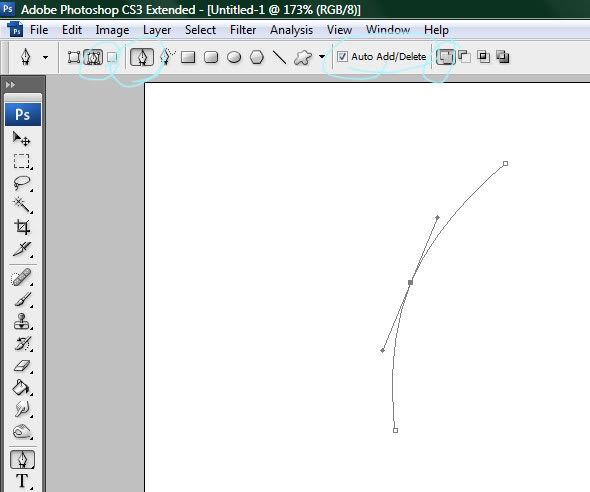Viewport: 590px width, 492px height.
Task: Open the Filter menu
Action: [x=243, y=30]
